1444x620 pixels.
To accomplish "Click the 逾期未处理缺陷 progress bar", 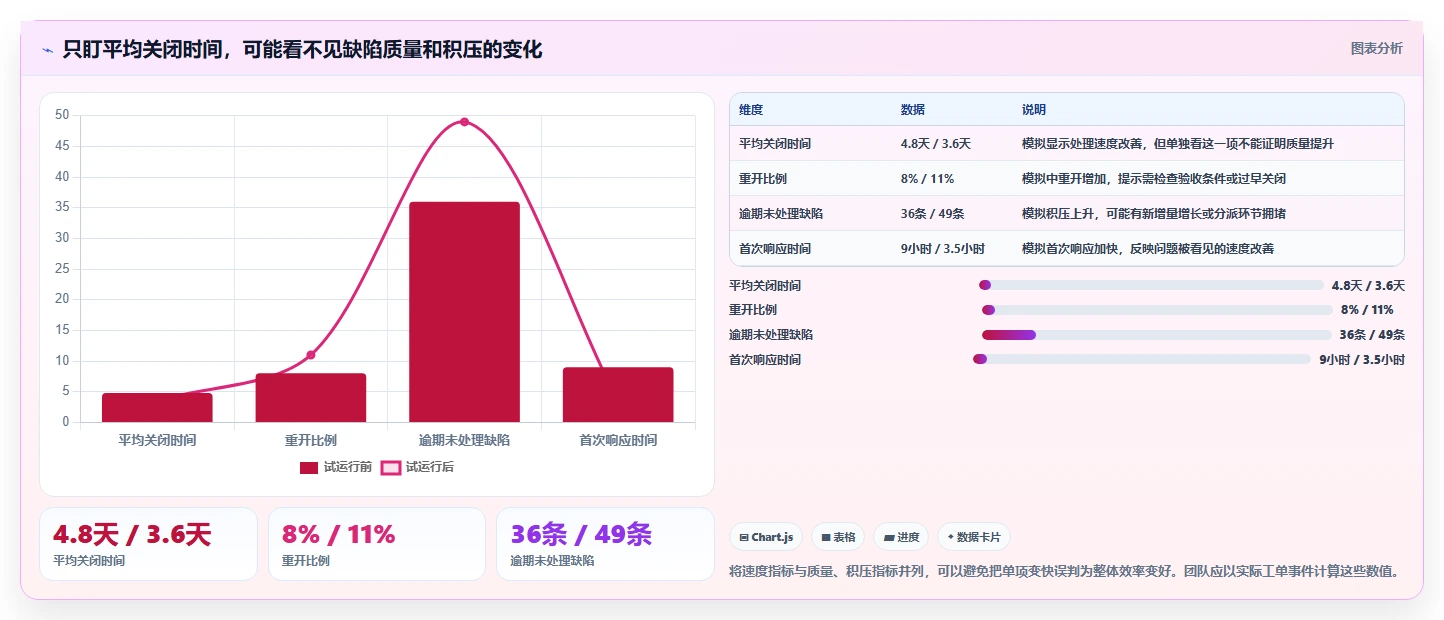I will pos(1156,335).
